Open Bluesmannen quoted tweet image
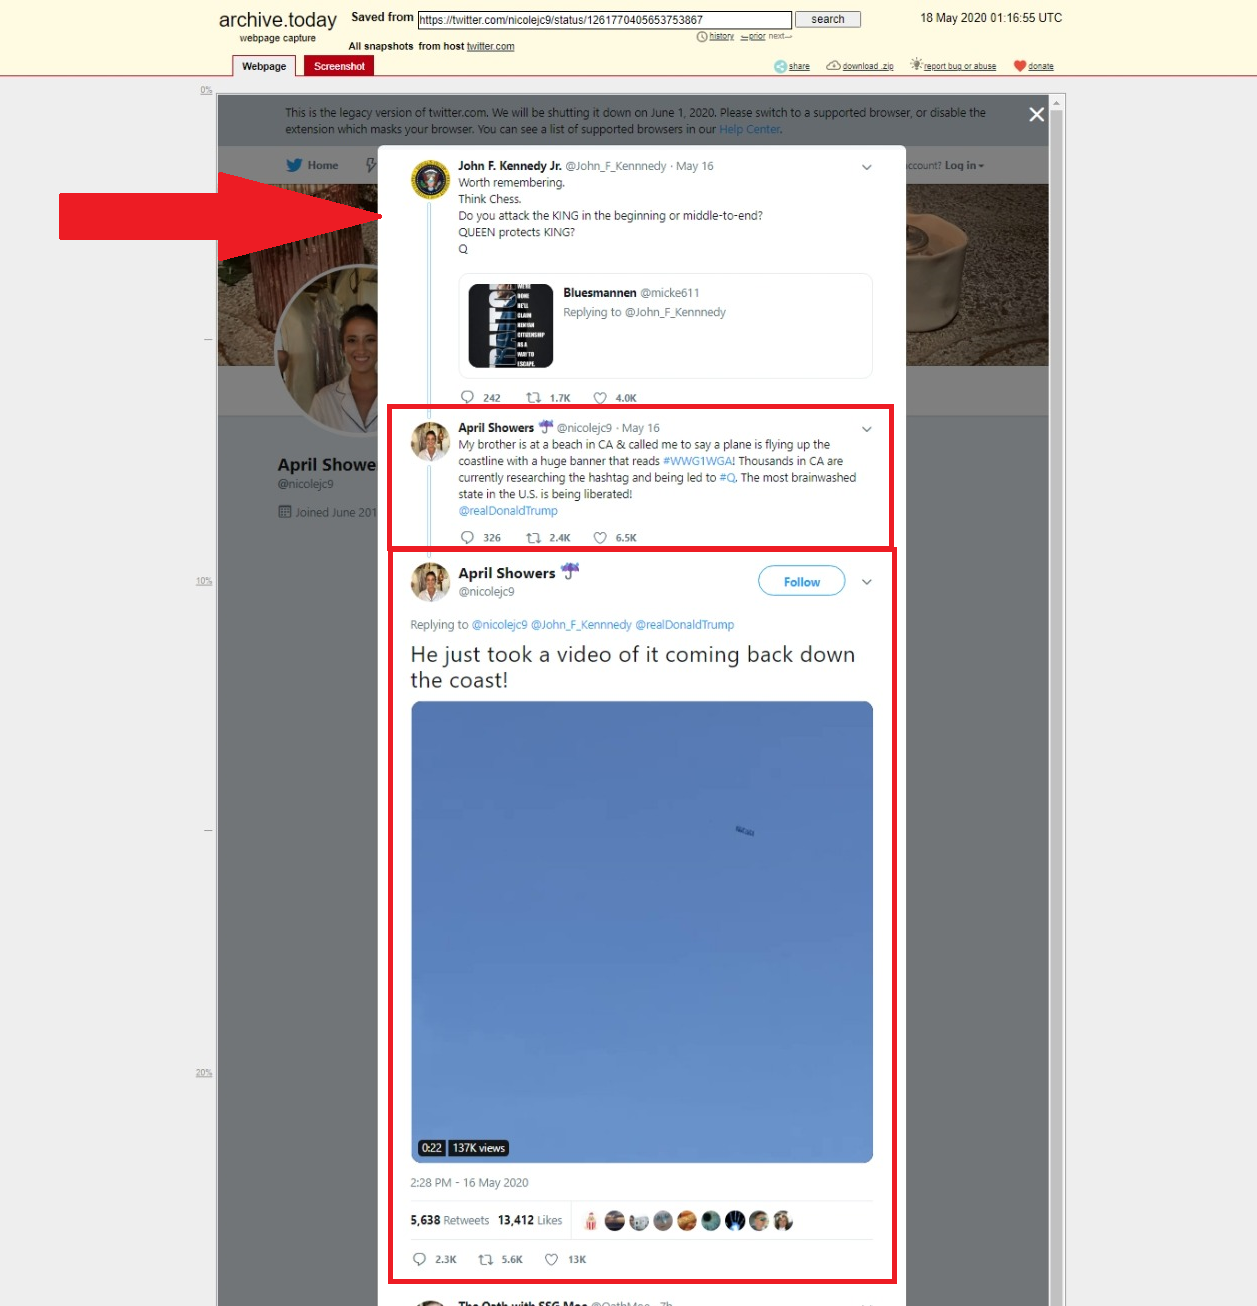This screenshot has width=1257, height=1306. pyautogui.click(x=511, y=326)
